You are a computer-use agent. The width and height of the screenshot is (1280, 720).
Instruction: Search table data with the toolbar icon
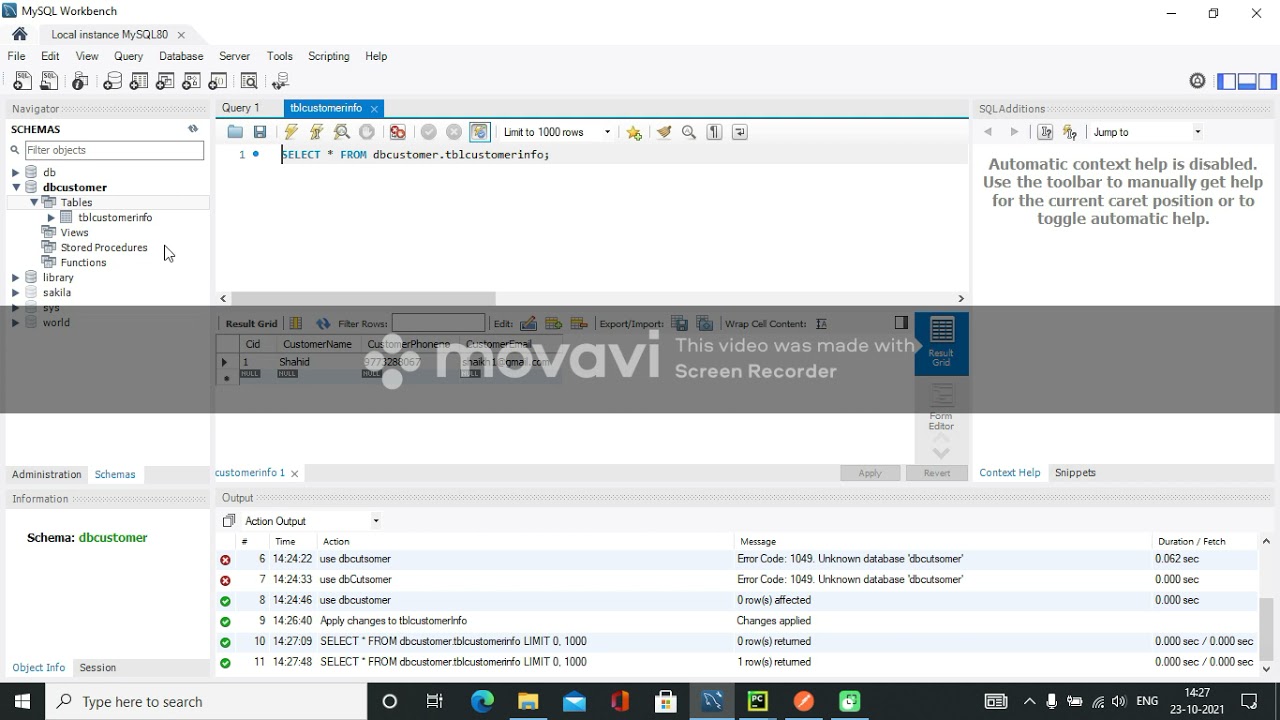coord(249,81)
